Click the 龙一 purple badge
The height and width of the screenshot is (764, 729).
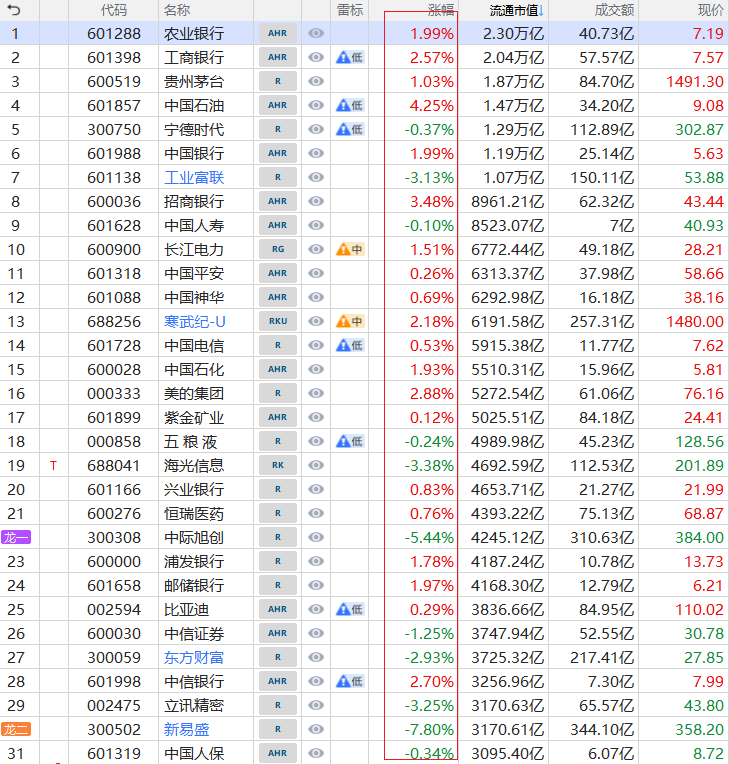(x=16, y=537)
